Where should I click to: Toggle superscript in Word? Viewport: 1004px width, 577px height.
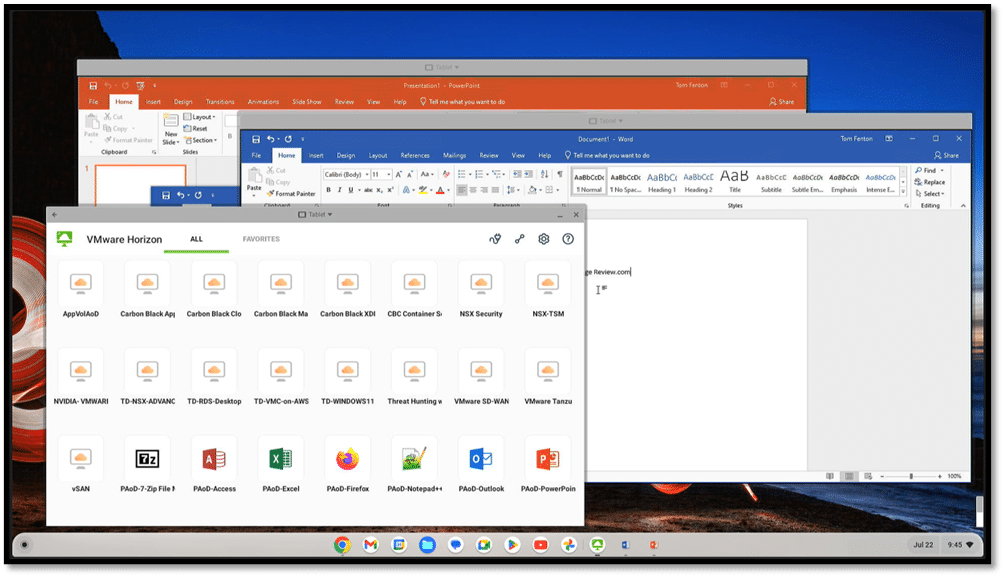point(391,190)
